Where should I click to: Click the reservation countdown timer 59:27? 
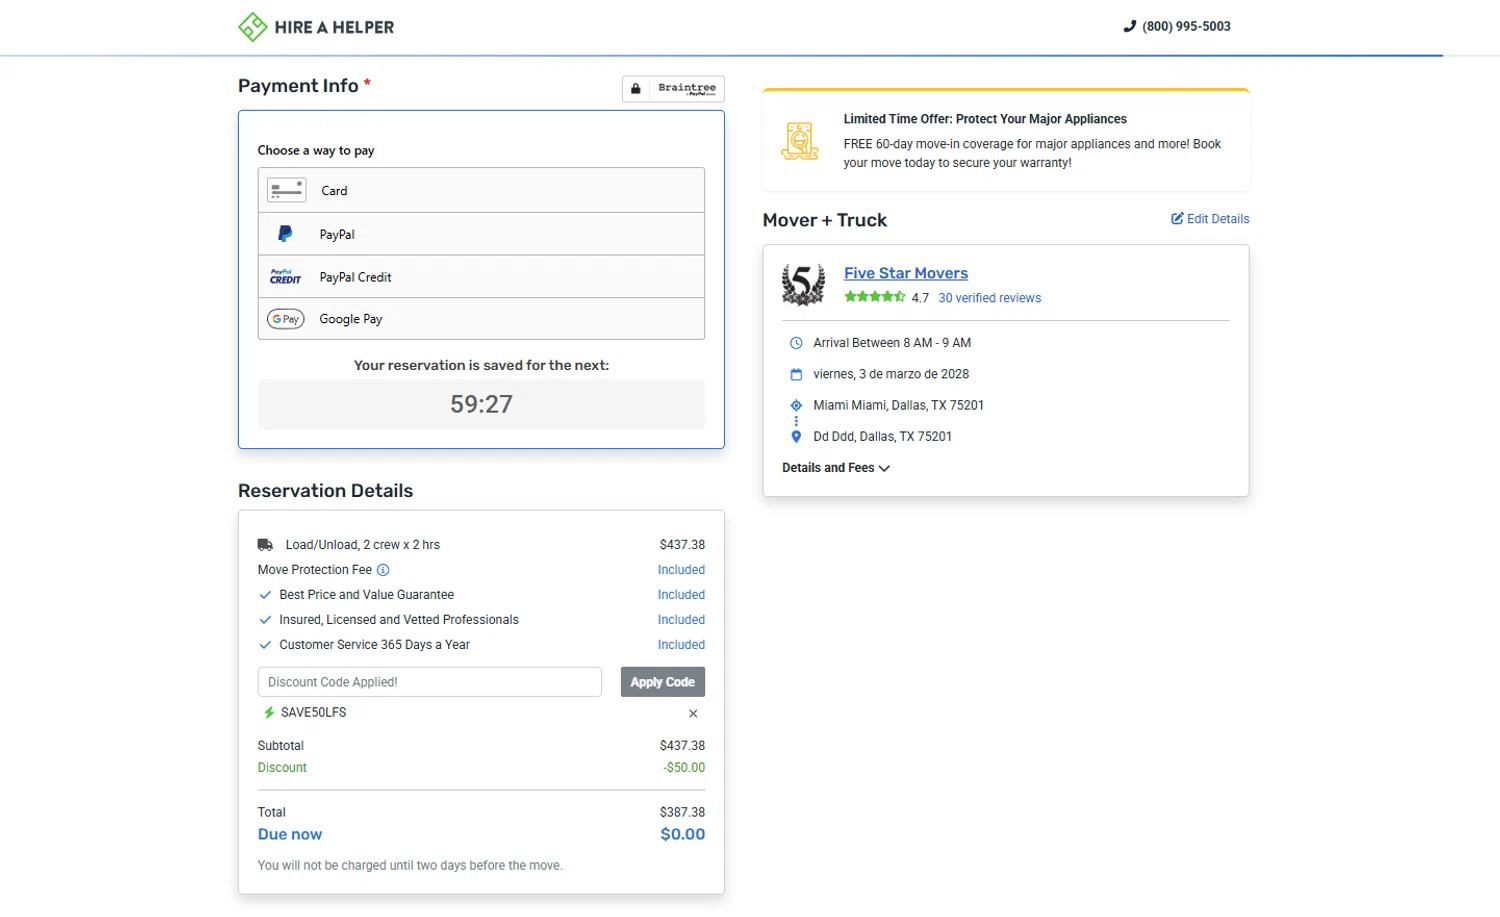(481, 404)
